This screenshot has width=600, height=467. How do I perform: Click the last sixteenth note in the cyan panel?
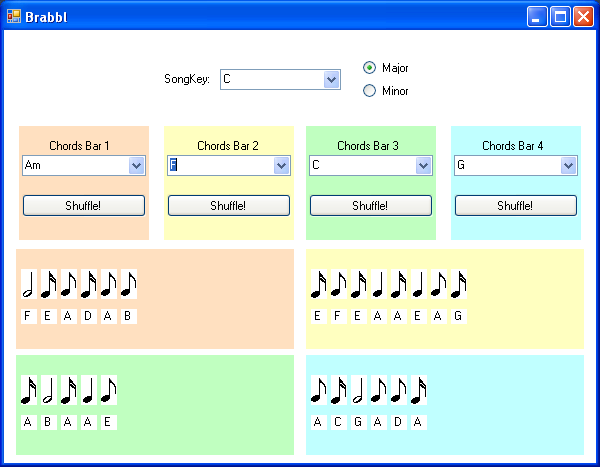coord(419,390)
